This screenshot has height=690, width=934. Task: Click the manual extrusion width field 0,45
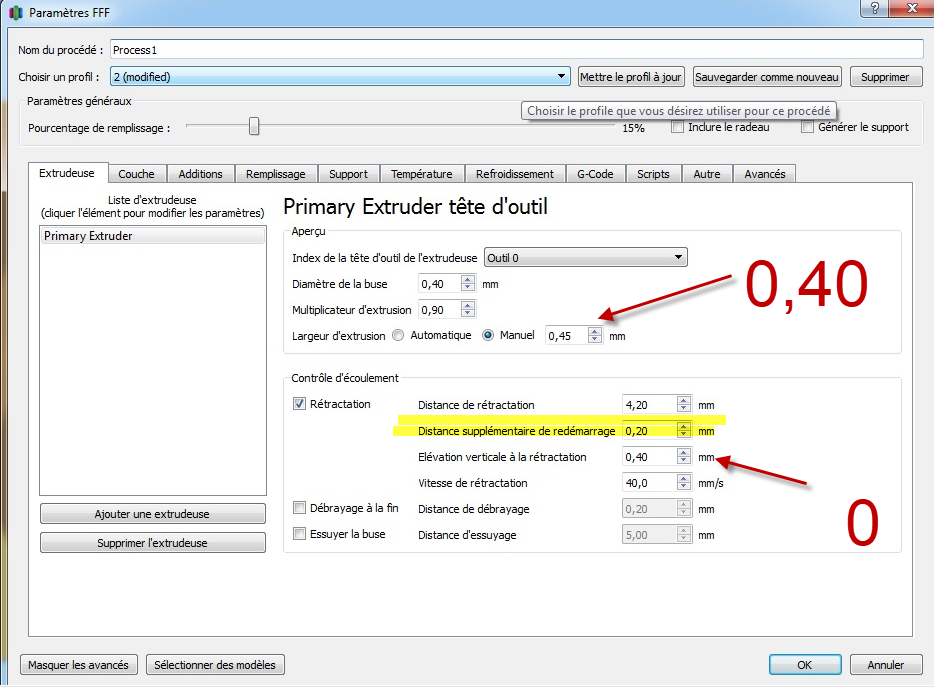tap(566, 335)
